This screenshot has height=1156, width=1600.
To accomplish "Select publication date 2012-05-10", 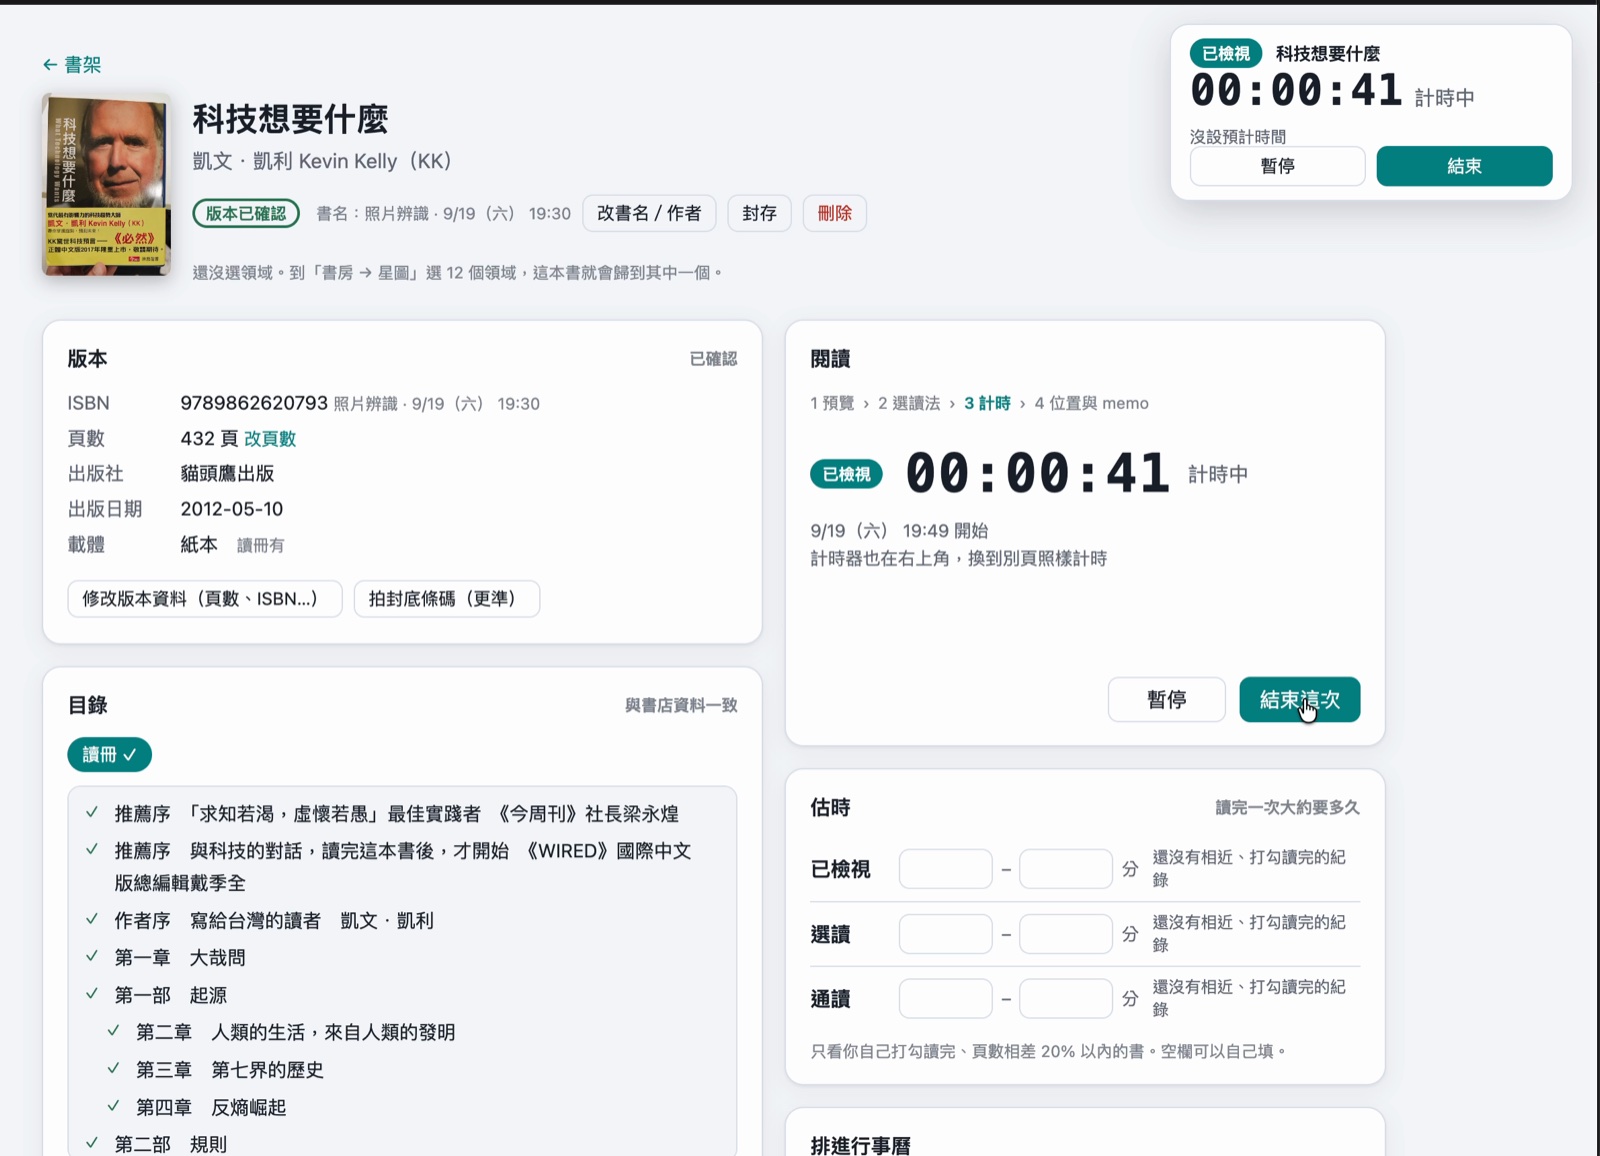I will click(x=232, y=509).
